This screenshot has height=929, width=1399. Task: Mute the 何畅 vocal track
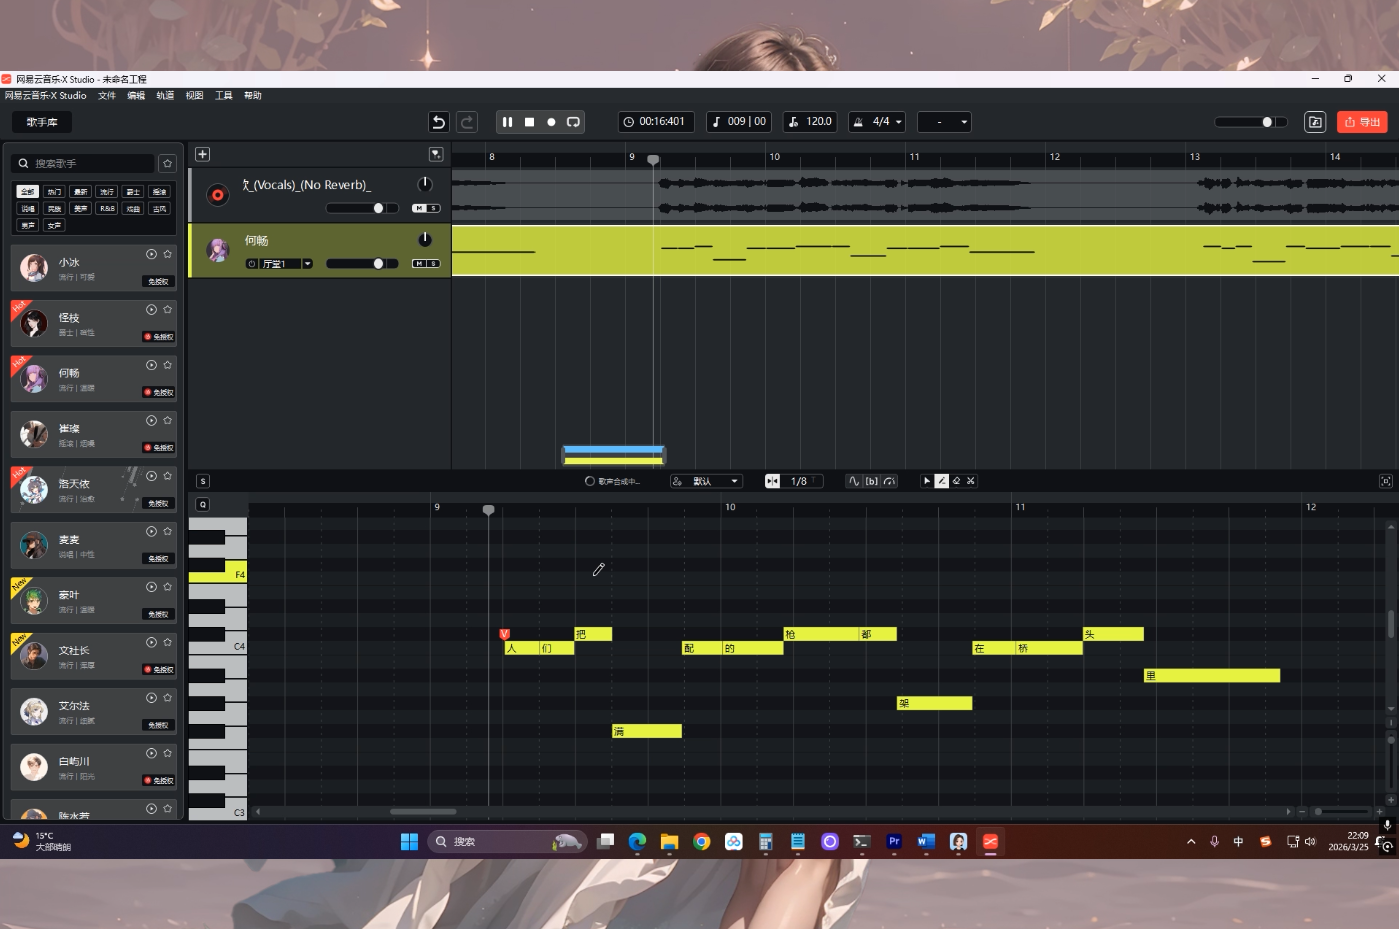click(x=420, y=264)
